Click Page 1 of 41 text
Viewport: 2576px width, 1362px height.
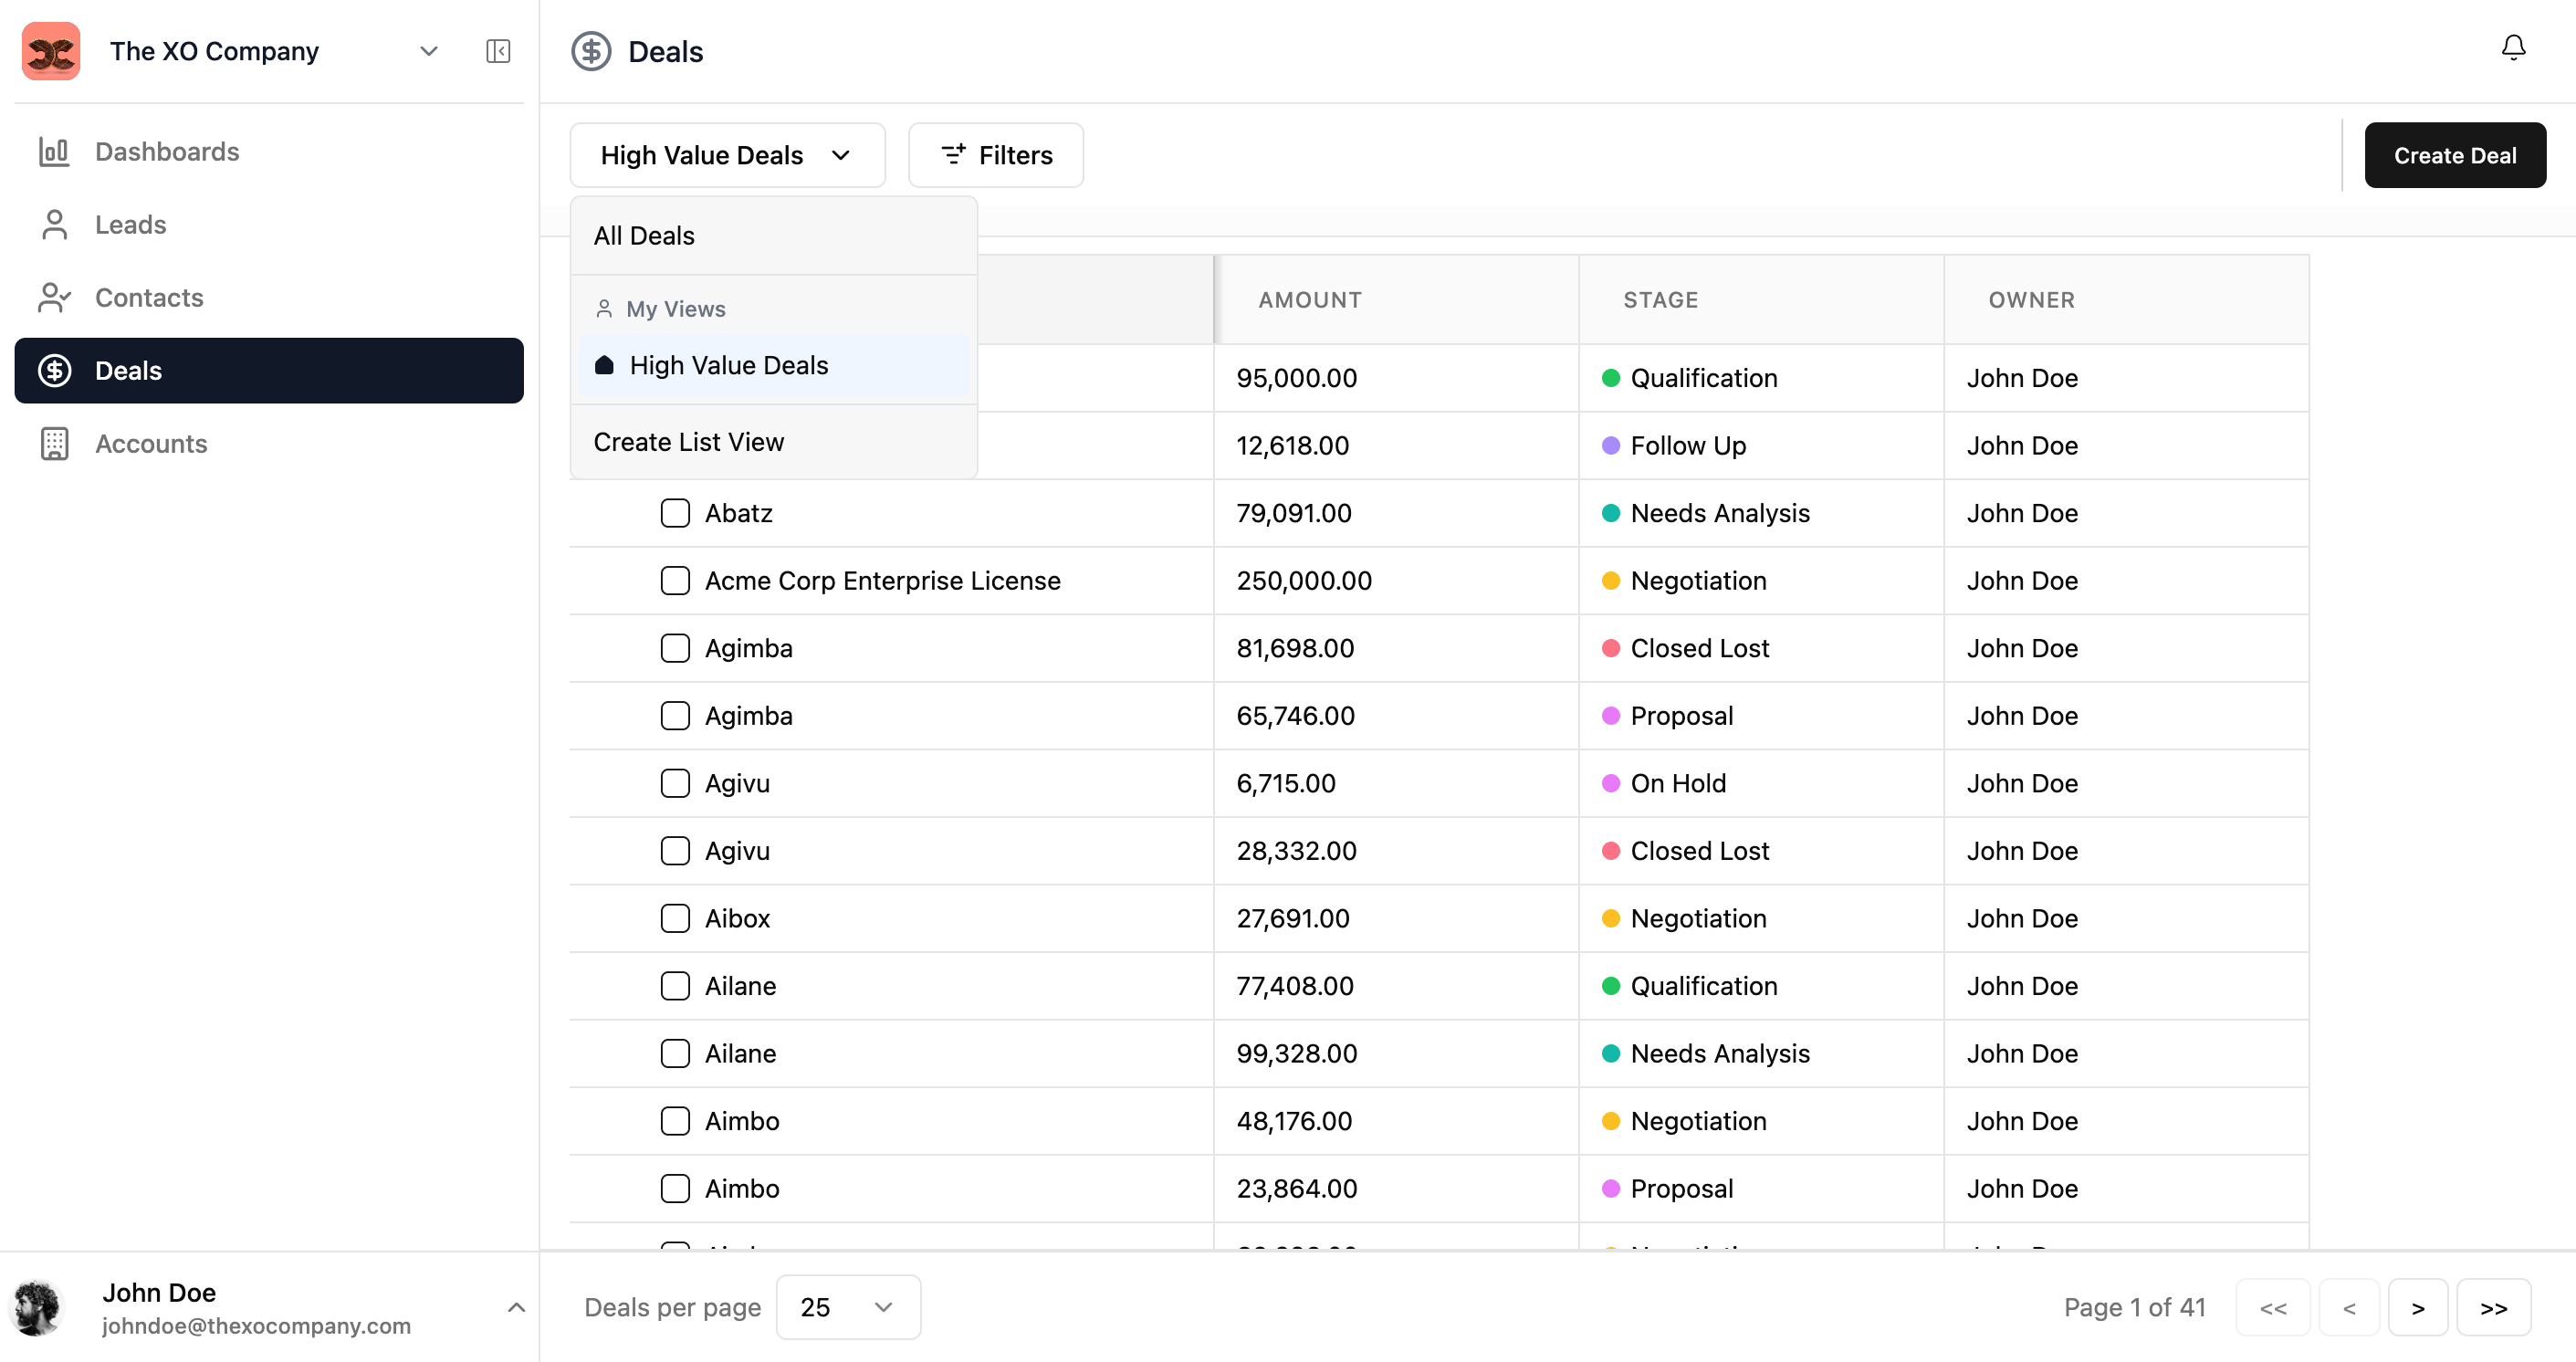2134,1307
